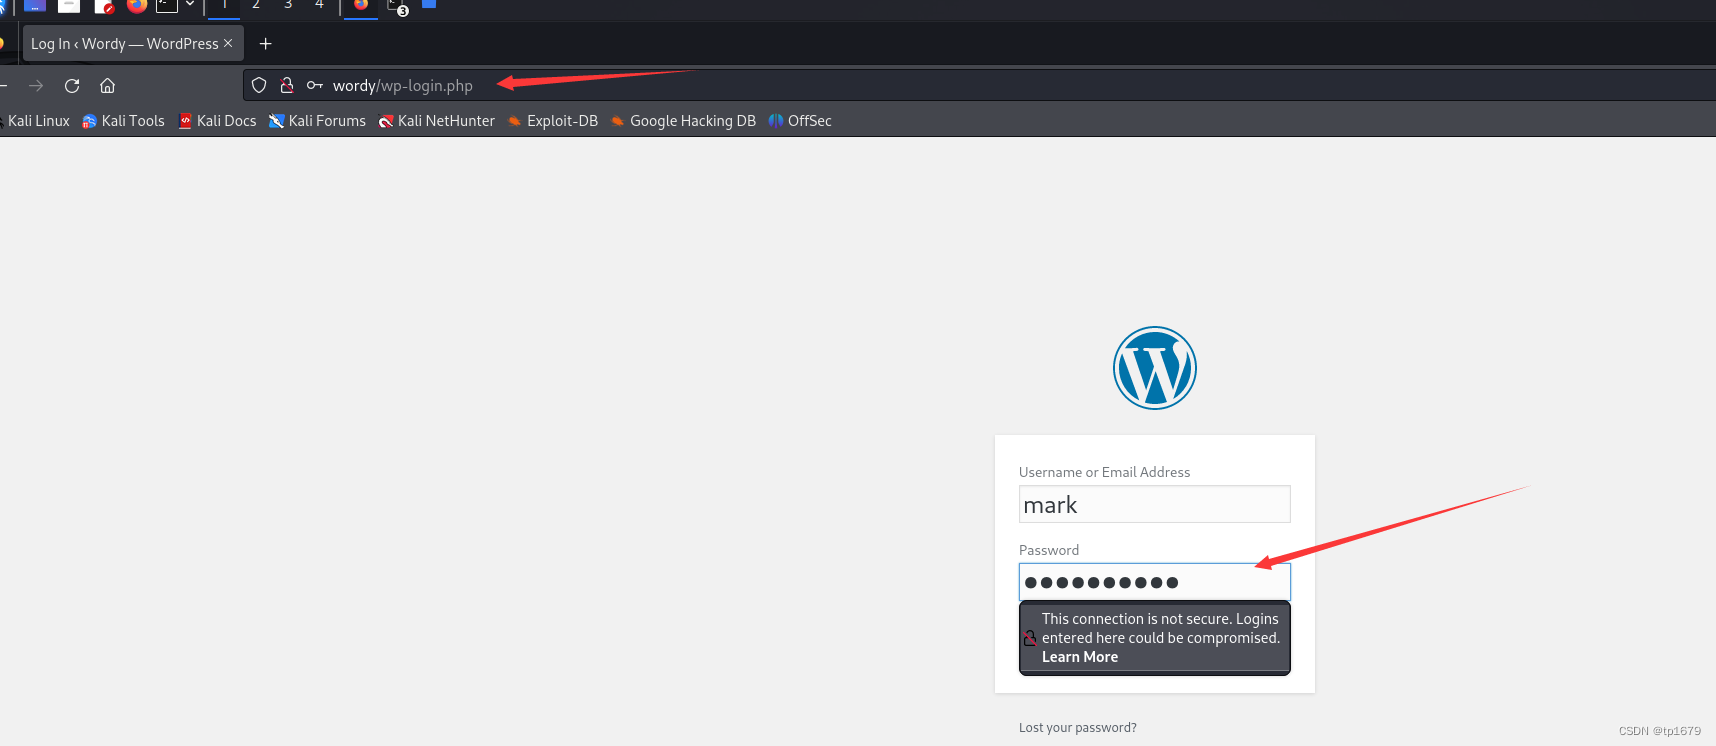
Task: Open the Kali Docs bookmark
Action: [x=217, y=121]
